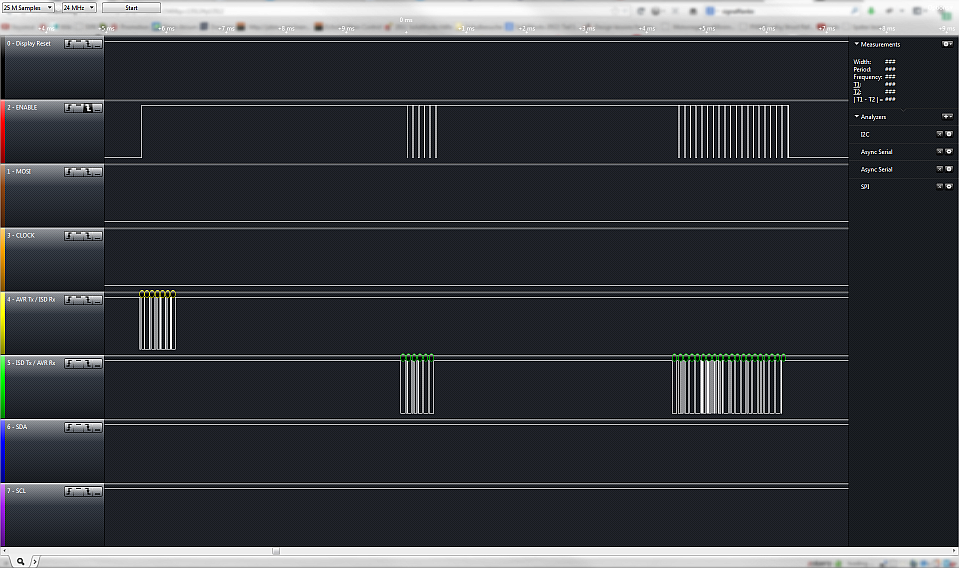This screenshot has width=959, height=568.
Task: Open settings for the SPI analyzer
Action: 949,186
